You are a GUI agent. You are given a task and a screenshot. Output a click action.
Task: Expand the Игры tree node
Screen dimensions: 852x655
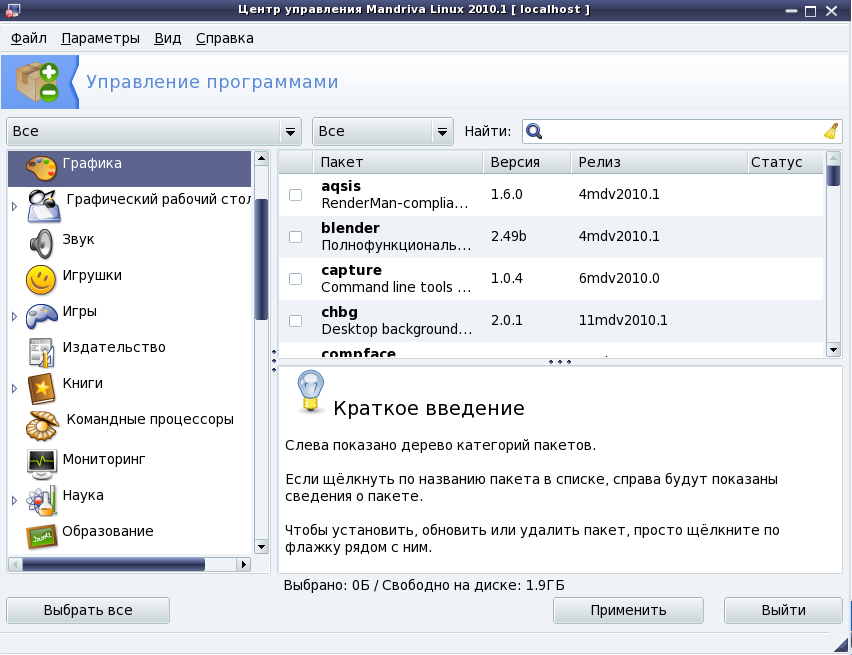pyautogui.click(x=15, y=316)
